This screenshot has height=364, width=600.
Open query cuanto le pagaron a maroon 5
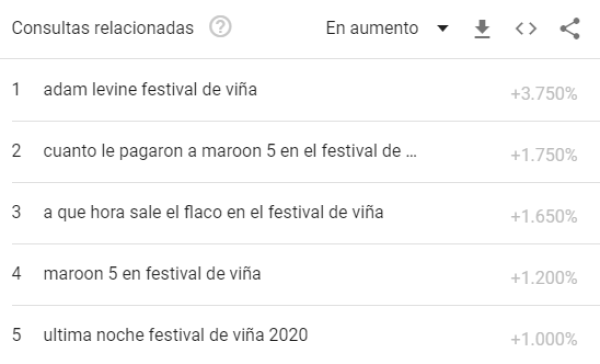pyautogui.click(x=230, y=151)
